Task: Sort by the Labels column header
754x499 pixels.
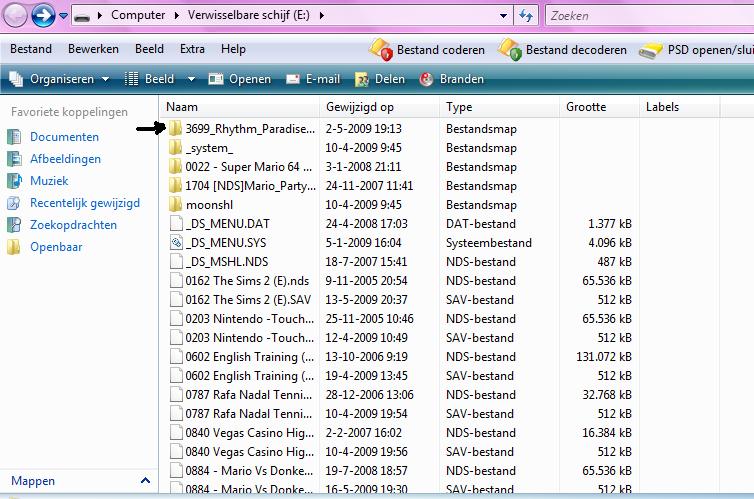Action: click(x=679, y=107)
